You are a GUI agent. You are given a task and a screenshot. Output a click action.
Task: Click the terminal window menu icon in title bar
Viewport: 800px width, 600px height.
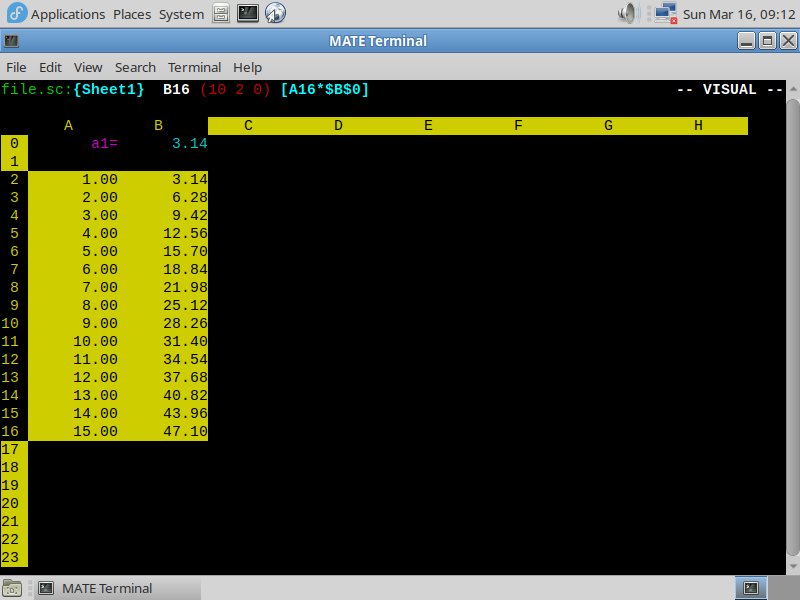(11, 41)
